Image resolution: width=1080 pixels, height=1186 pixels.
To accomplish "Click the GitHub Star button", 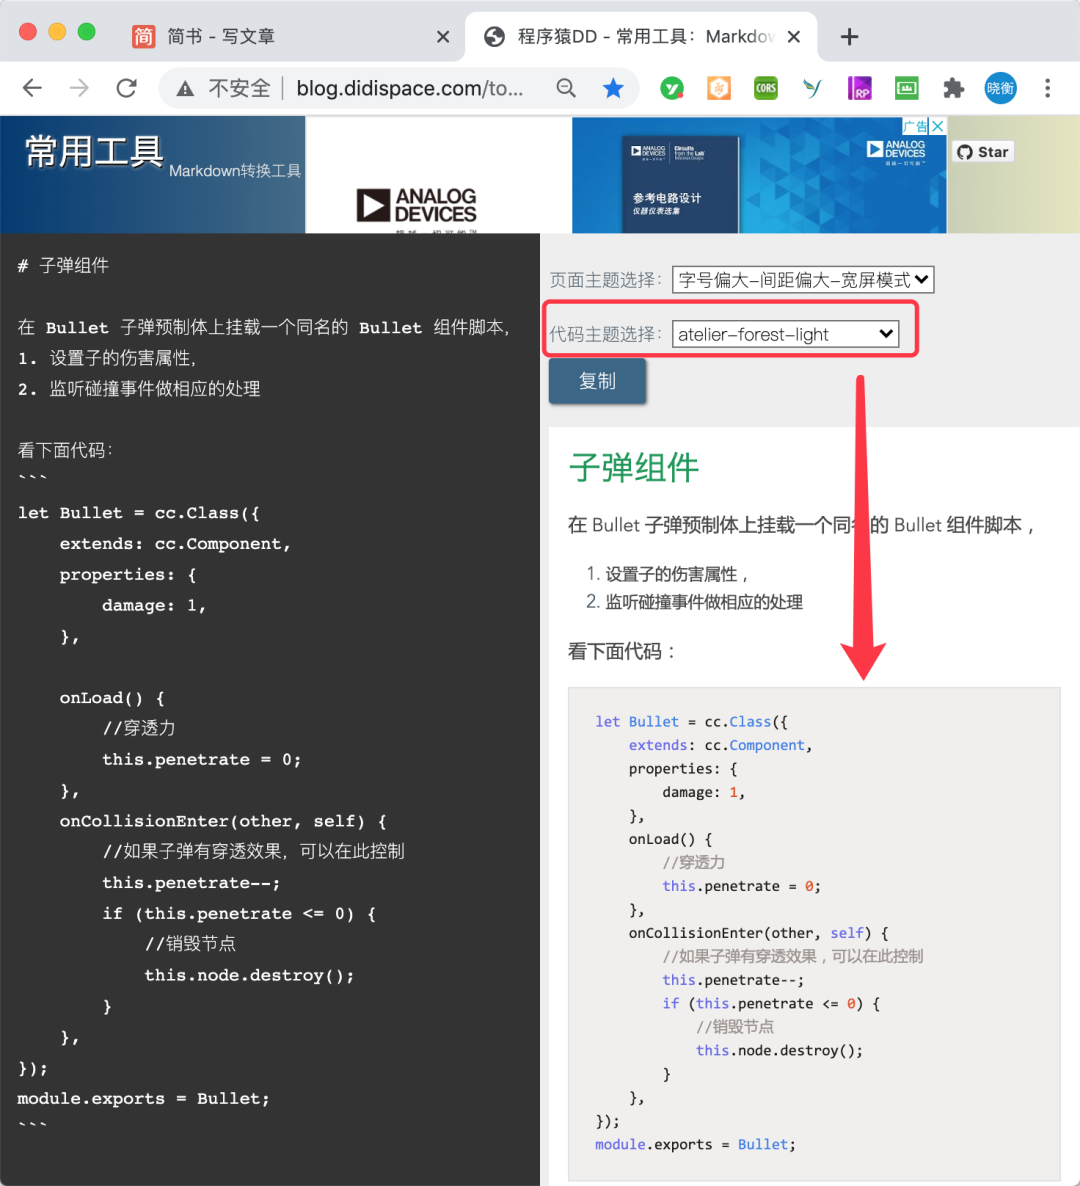I will pos(982,152).
